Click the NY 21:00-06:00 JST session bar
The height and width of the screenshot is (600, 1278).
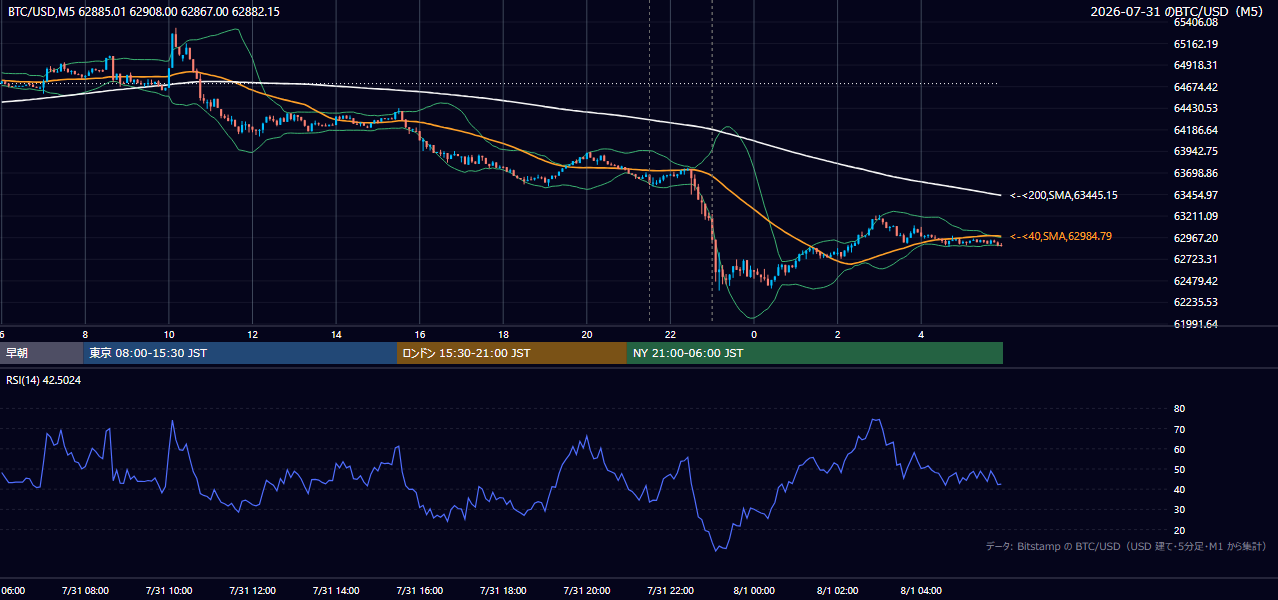pyautogui.click(x=815, y=353)
